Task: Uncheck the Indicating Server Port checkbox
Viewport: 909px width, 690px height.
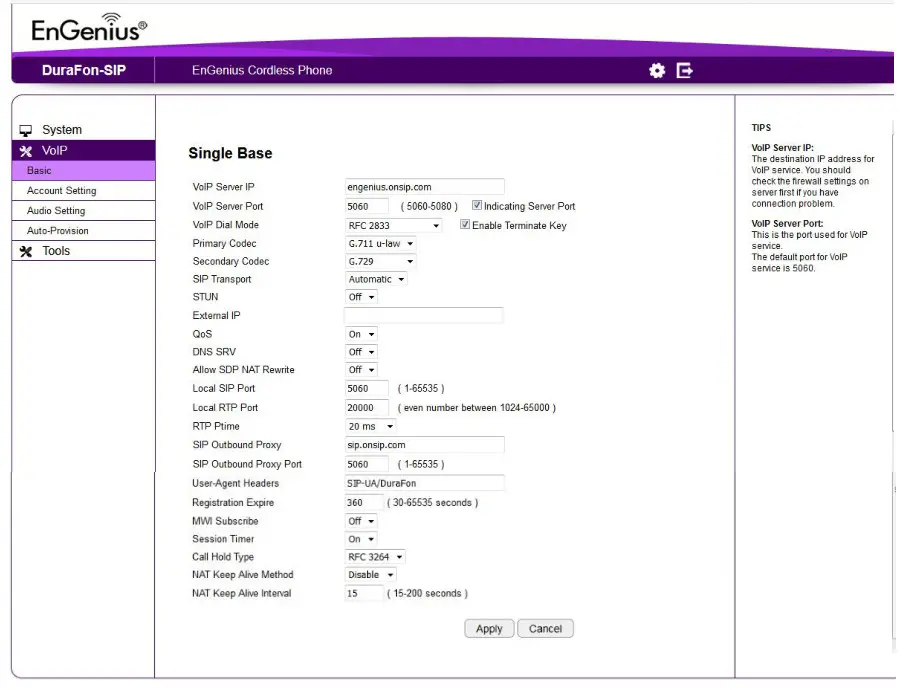Action: (476, 205)
